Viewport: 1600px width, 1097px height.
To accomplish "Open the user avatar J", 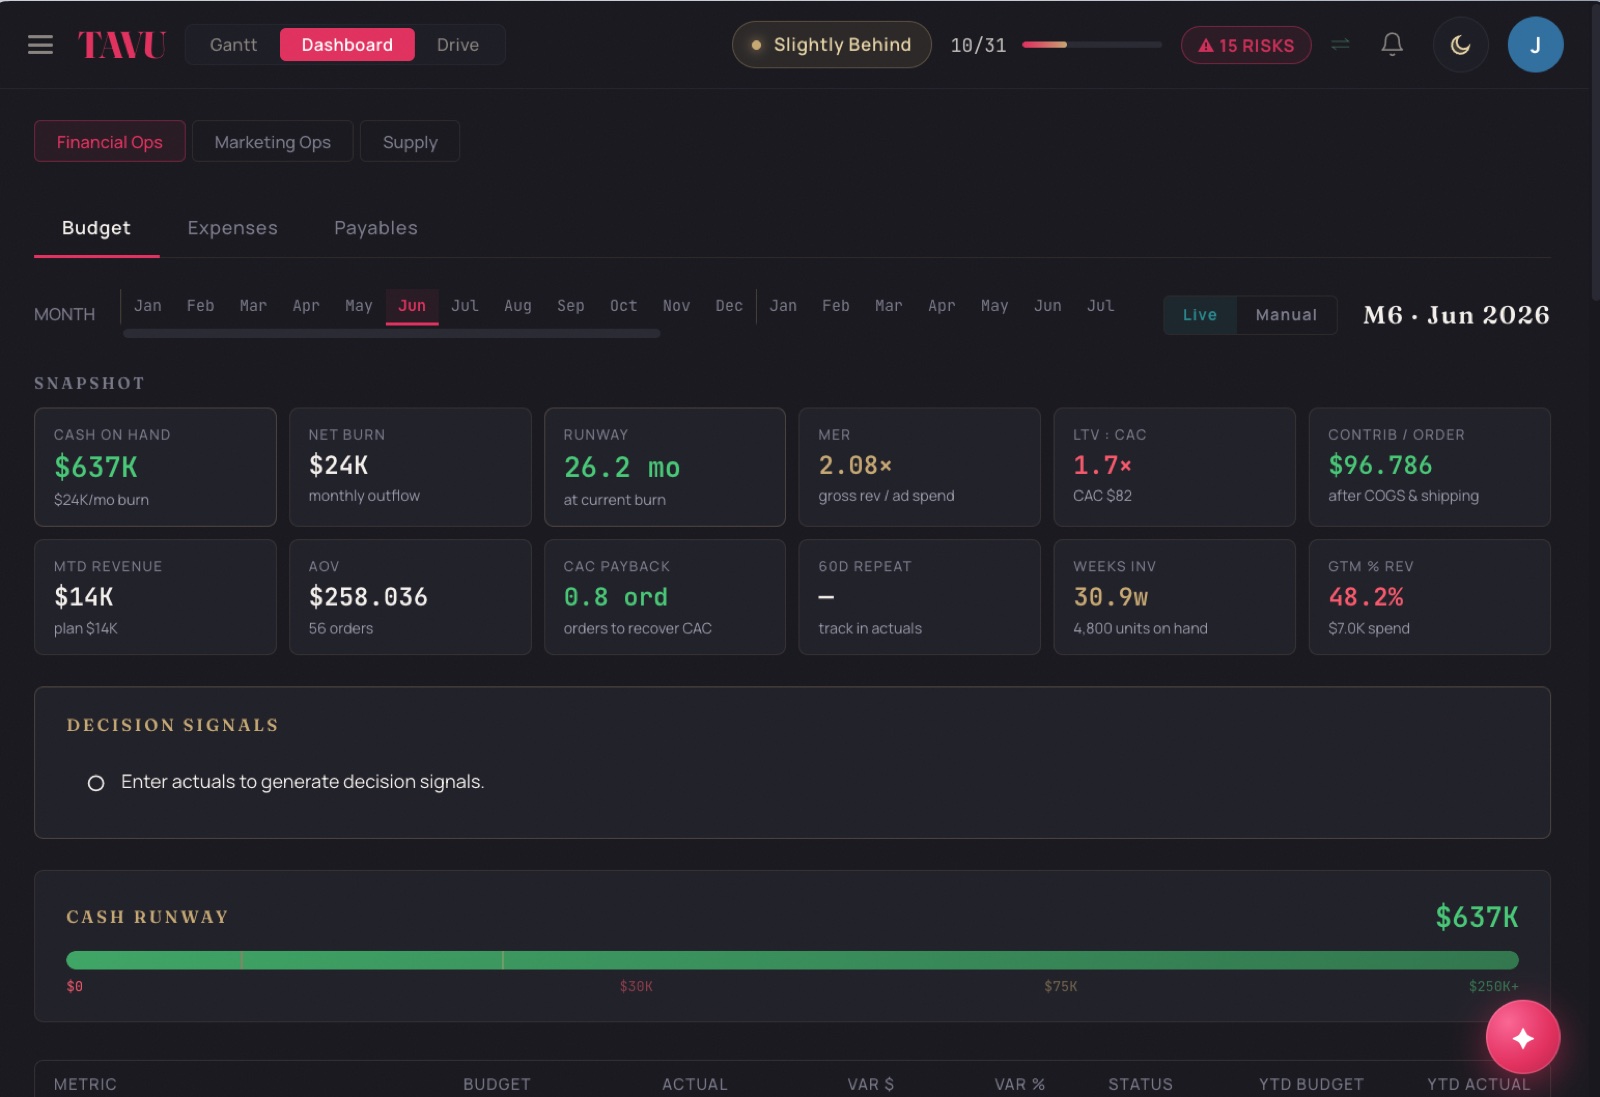I will click(x=1535, y=45).
